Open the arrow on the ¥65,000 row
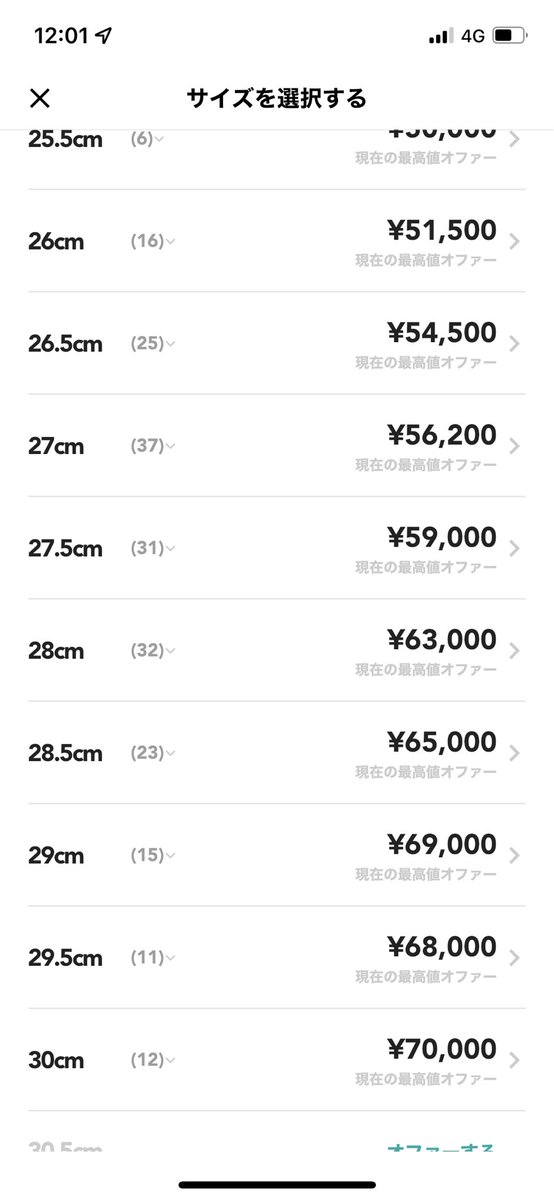The image size is (554, 1200). [x=514, y=753]
